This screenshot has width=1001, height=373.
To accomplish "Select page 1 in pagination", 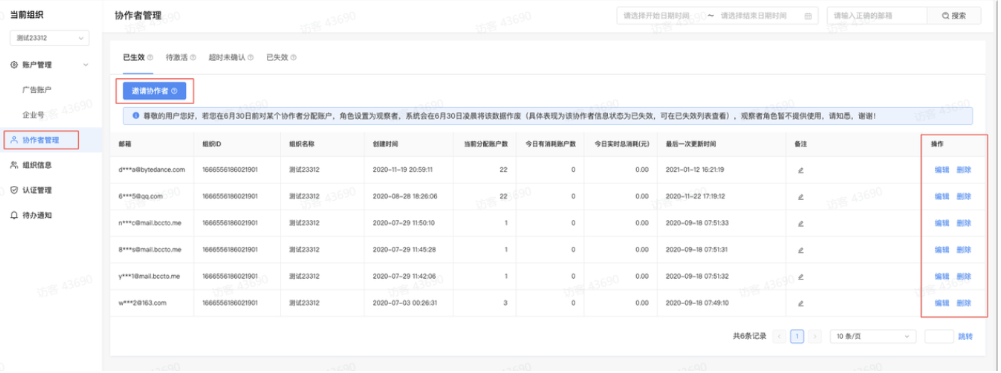I will coord(797,337).
